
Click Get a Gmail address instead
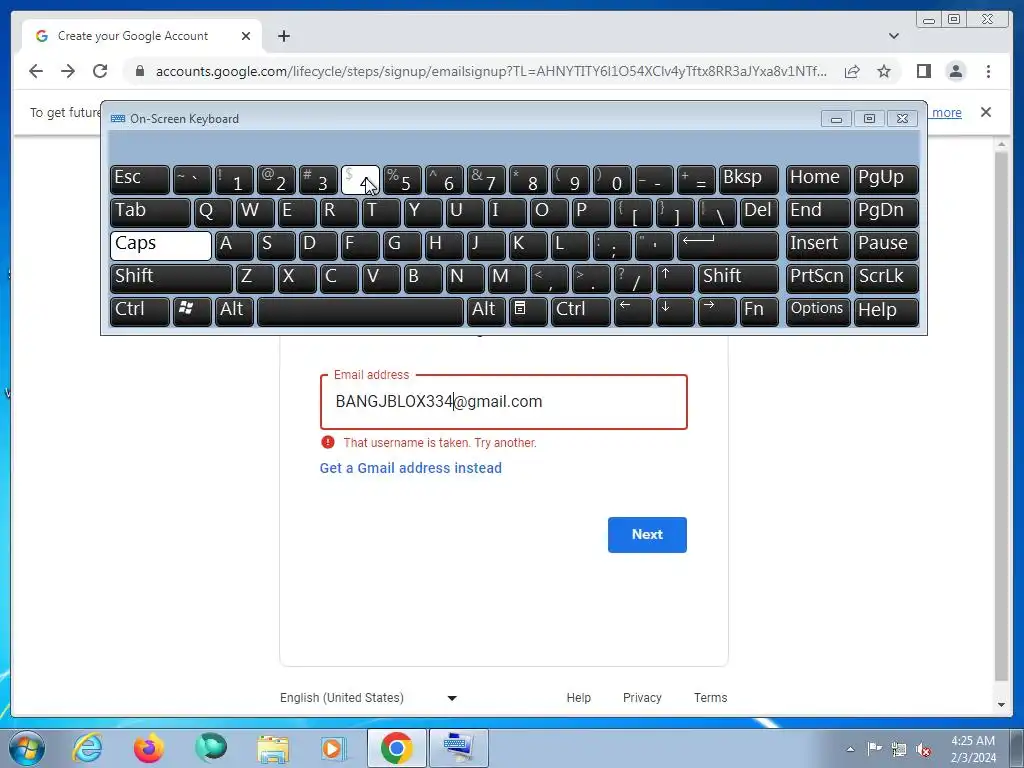pos(411,468)
